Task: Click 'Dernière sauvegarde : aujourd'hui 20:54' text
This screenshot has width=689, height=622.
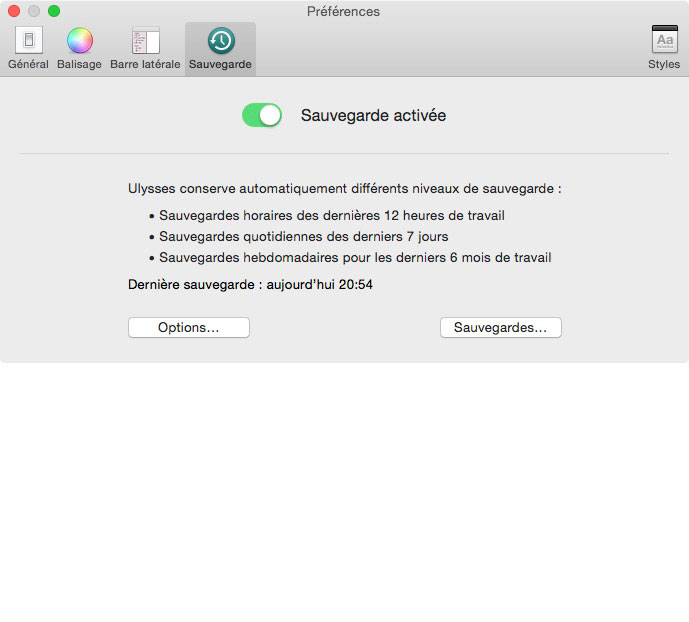Action: pyautogui.click(x=250, y=285)
